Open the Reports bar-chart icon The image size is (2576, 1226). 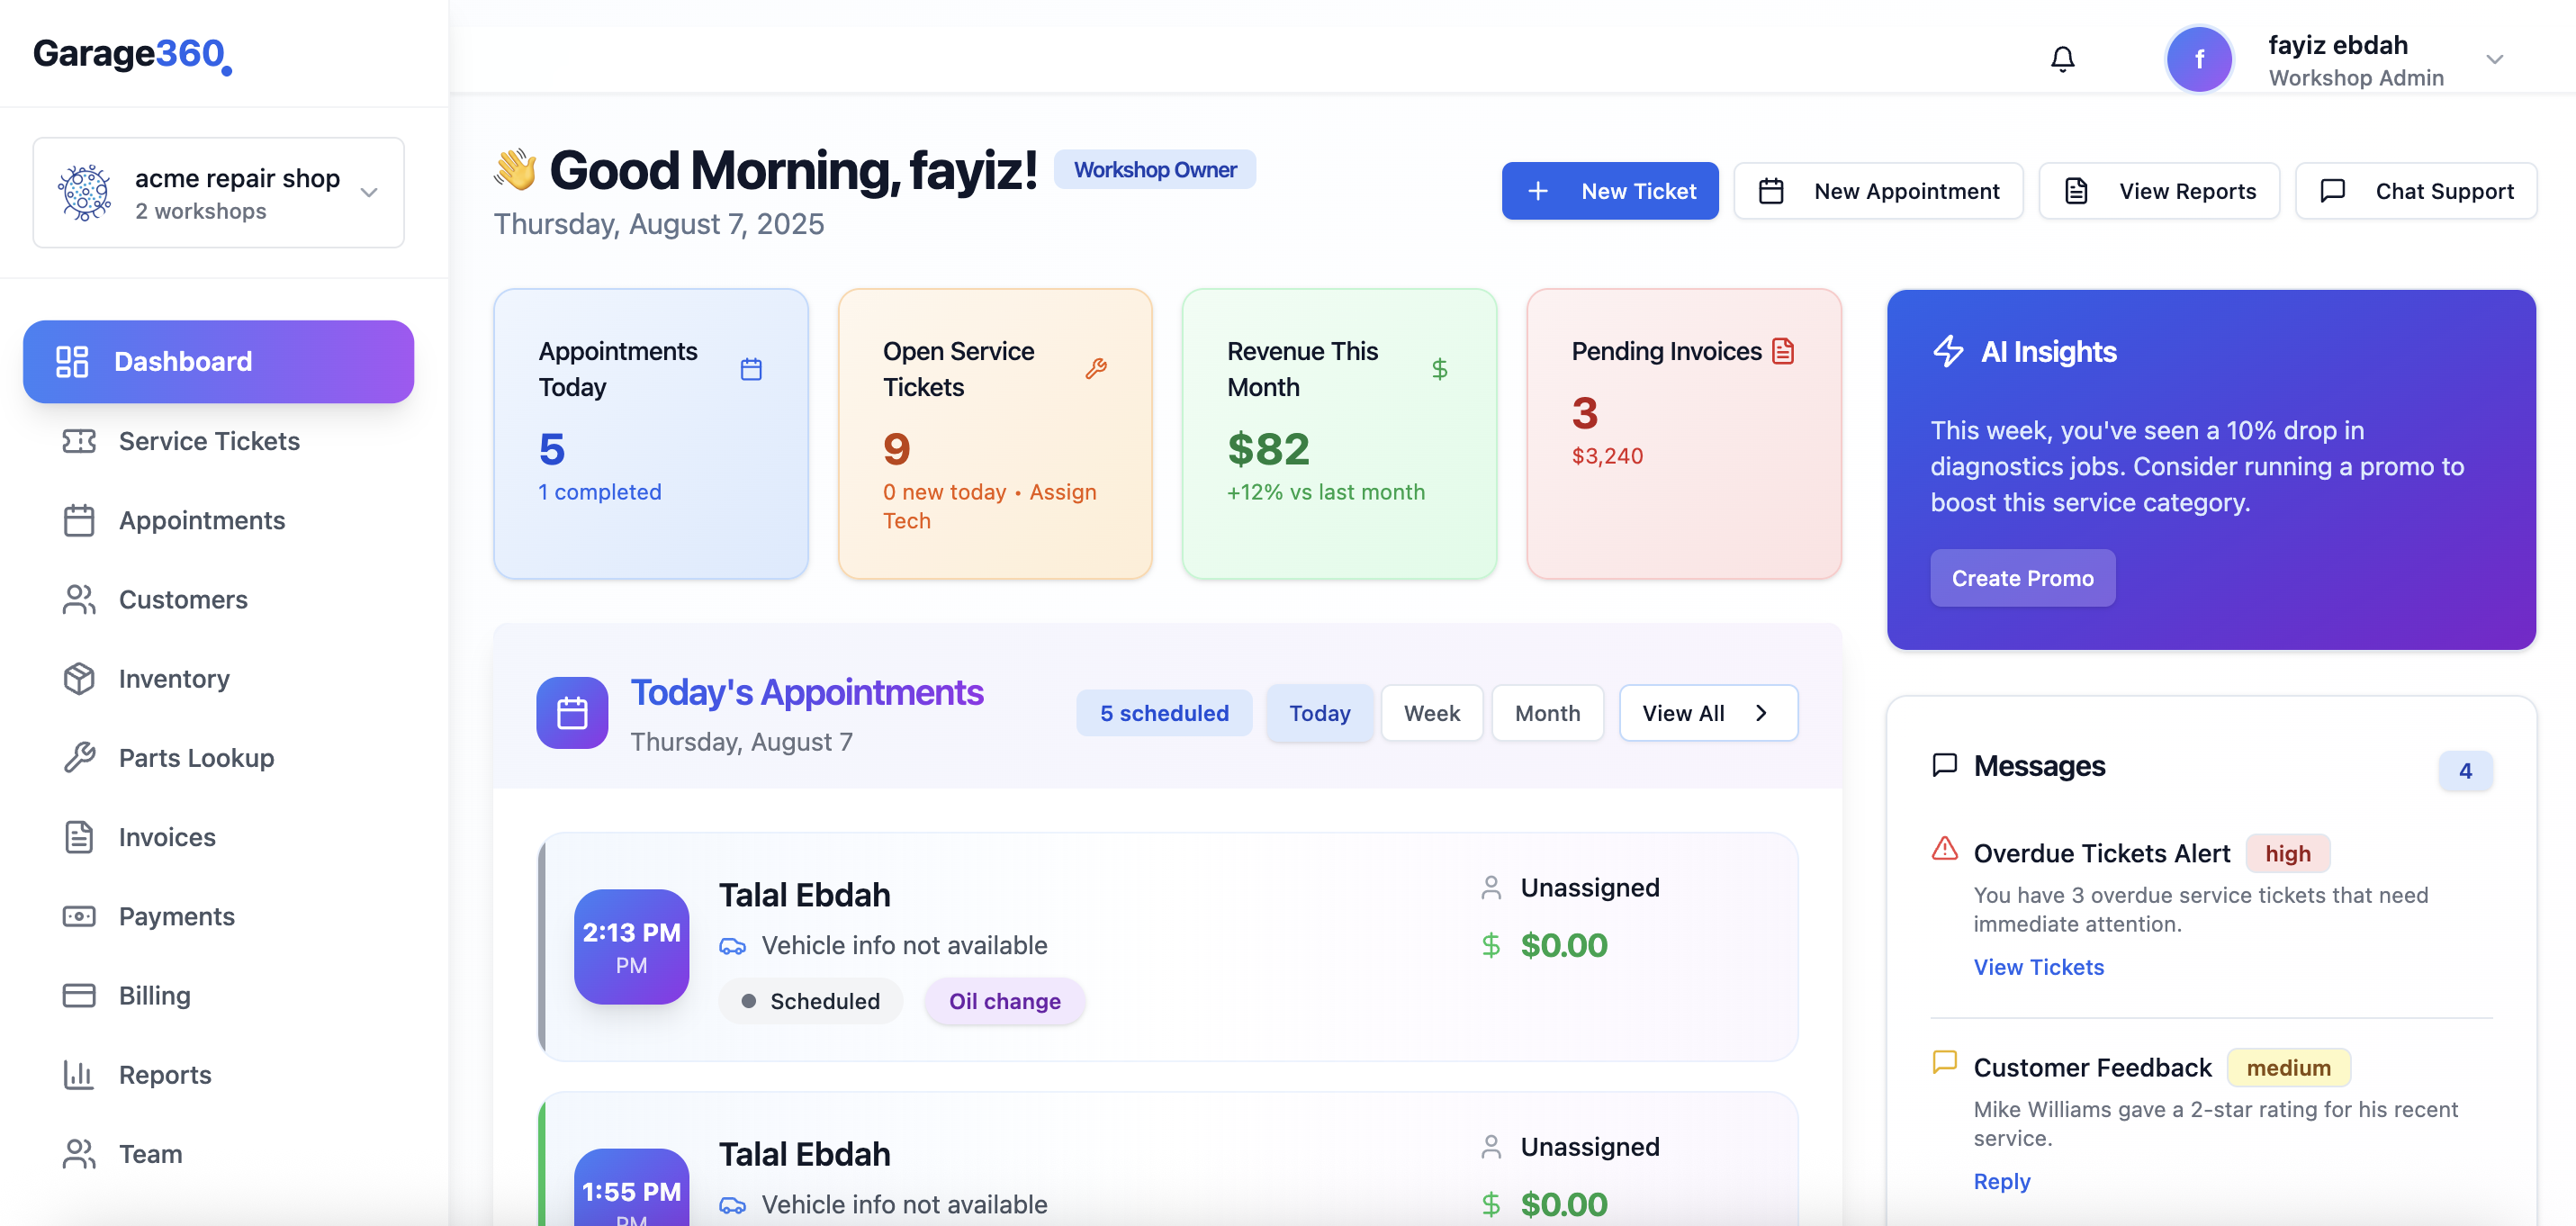(79, 1074)
